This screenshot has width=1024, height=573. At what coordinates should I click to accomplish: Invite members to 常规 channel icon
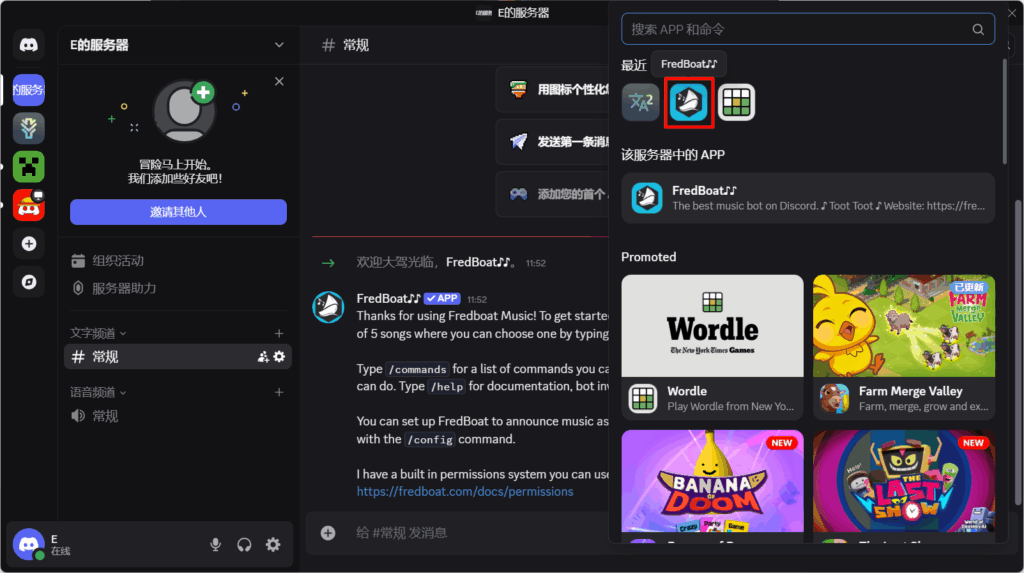click(263, 357)
